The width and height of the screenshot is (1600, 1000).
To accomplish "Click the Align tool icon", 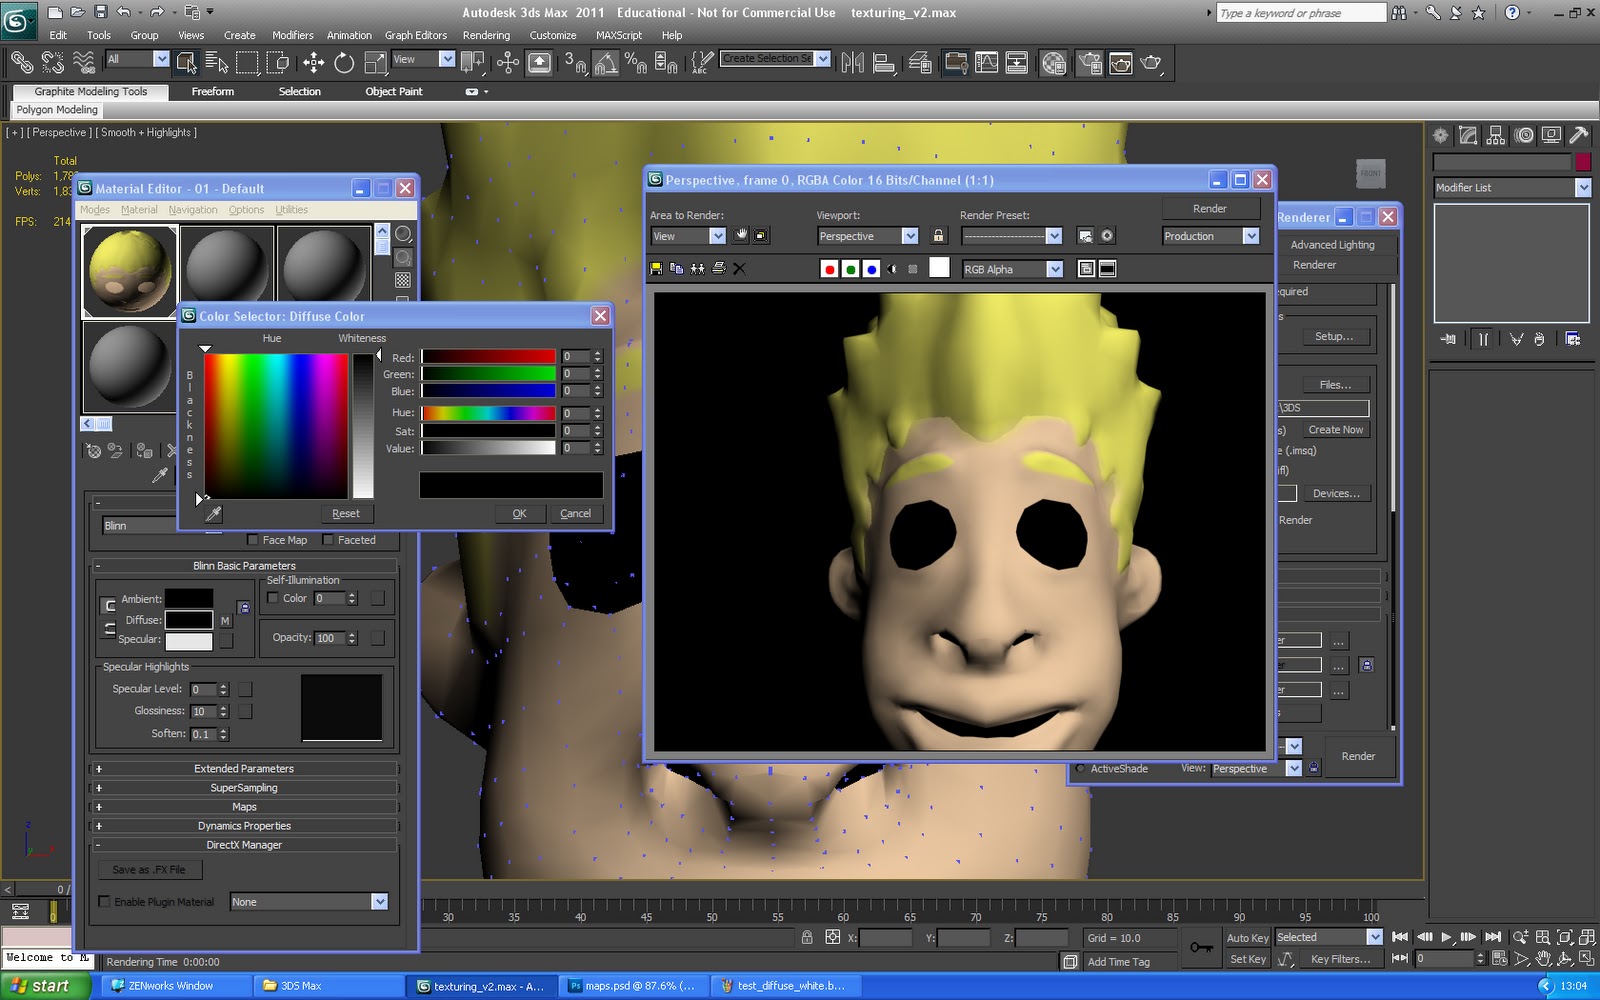I will pyautogui.click(x=883, y=63).
